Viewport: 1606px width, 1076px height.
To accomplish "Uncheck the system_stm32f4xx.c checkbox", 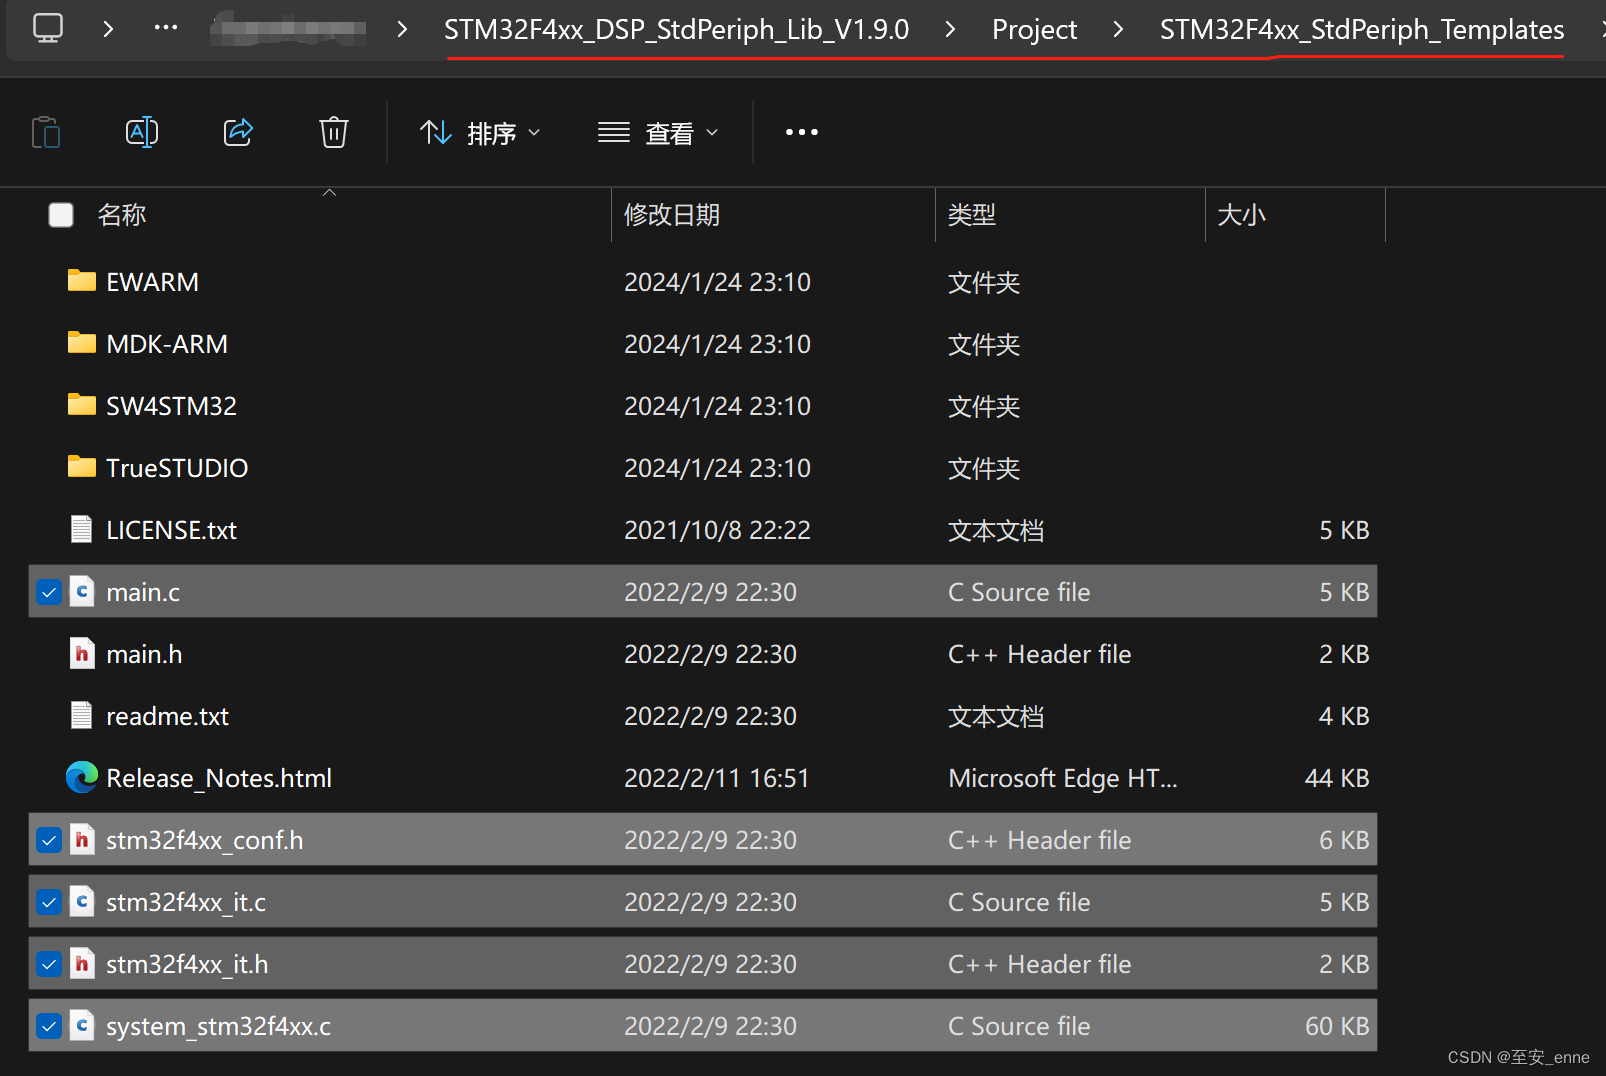I will tap(49, 1025).
